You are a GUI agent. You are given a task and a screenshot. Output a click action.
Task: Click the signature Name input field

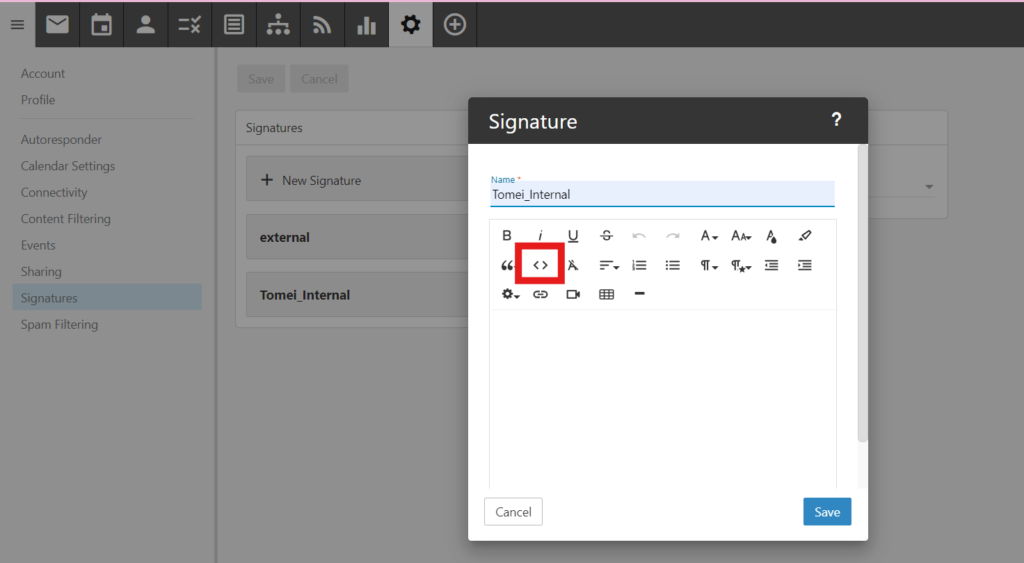661,195
